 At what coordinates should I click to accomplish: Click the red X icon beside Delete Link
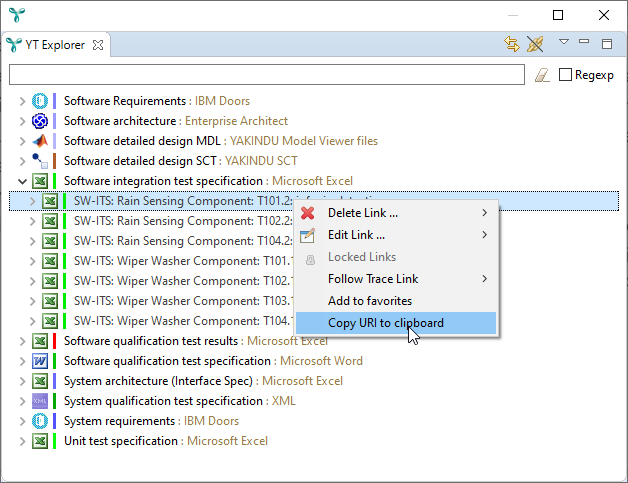308,213
